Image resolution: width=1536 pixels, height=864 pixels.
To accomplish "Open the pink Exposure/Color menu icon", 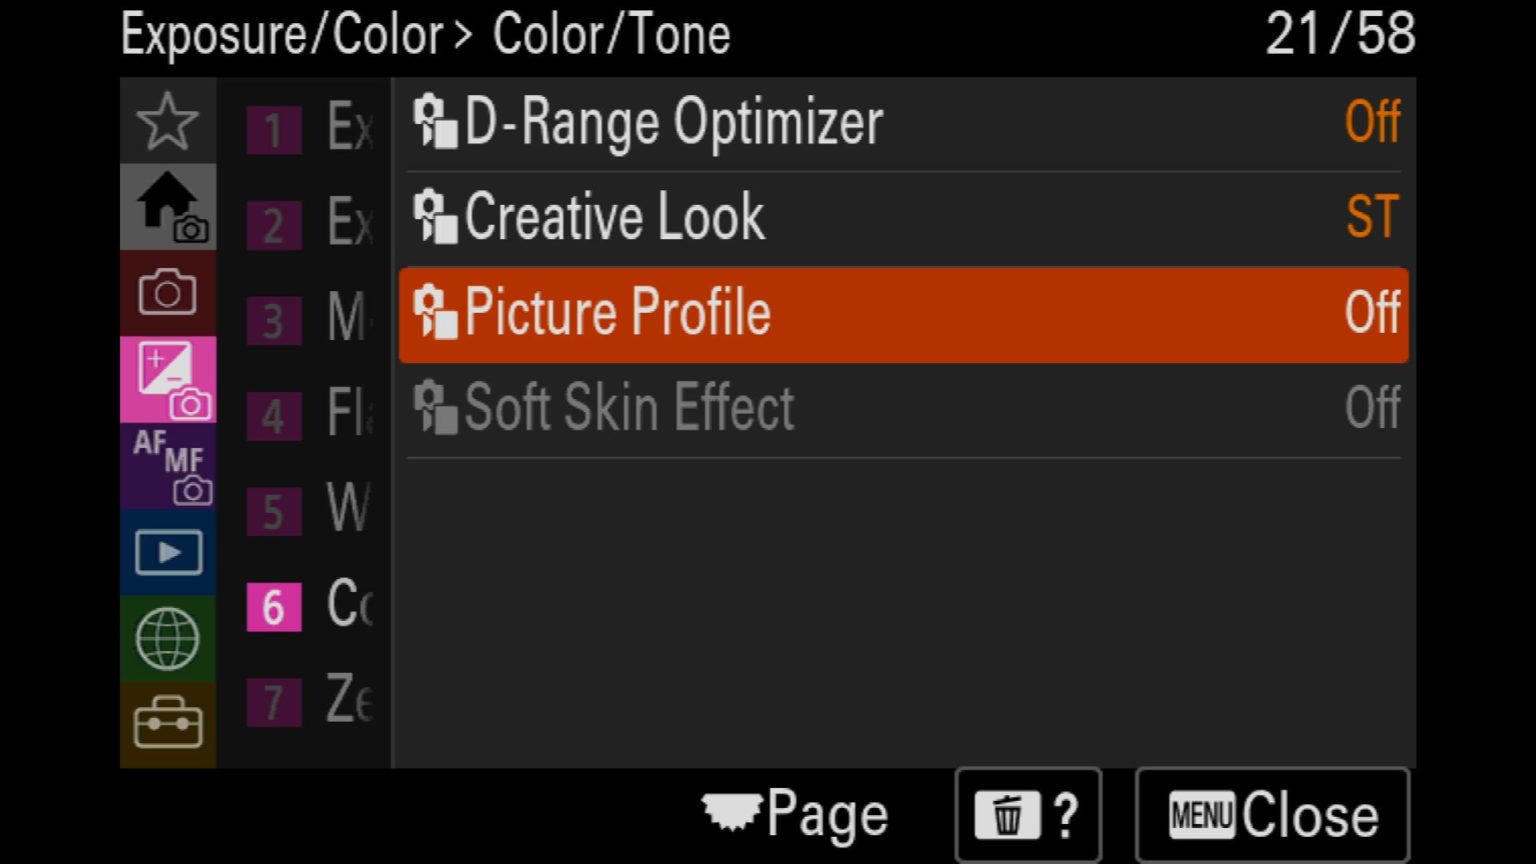I will 167,380.
